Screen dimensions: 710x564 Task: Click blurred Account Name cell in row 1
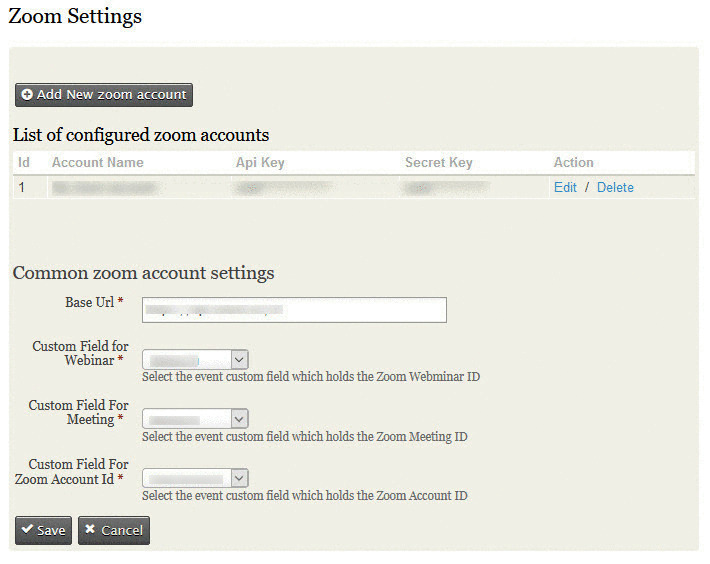[x=139, y=187]
